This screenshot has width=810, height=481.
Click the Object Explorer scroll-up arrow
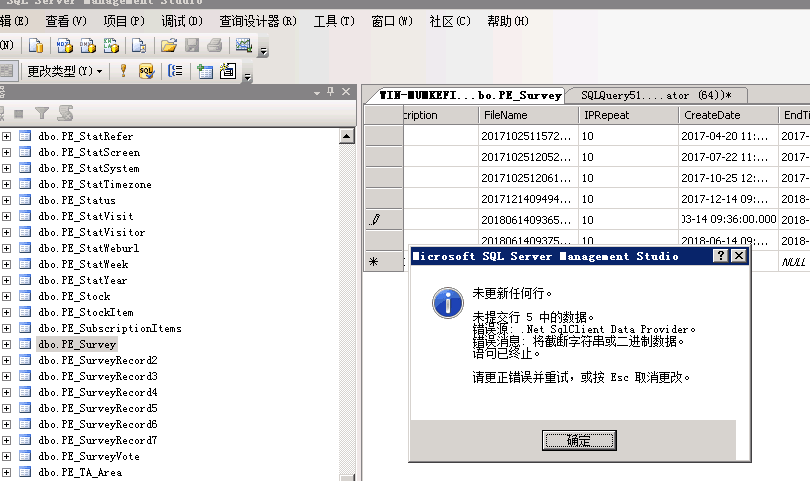tap(347, 136)
